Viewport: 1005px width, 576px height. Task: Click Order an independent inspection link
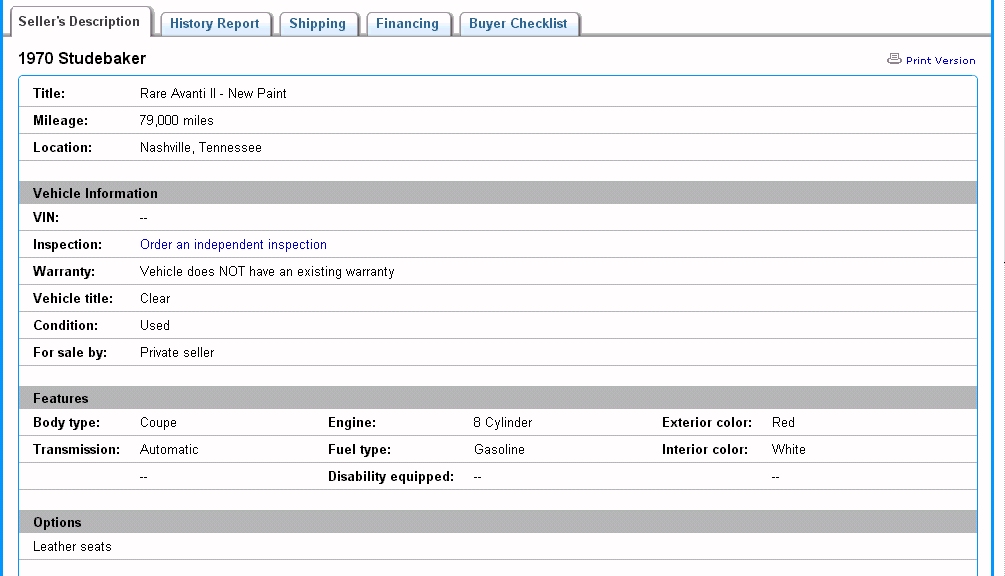[233, 245]
